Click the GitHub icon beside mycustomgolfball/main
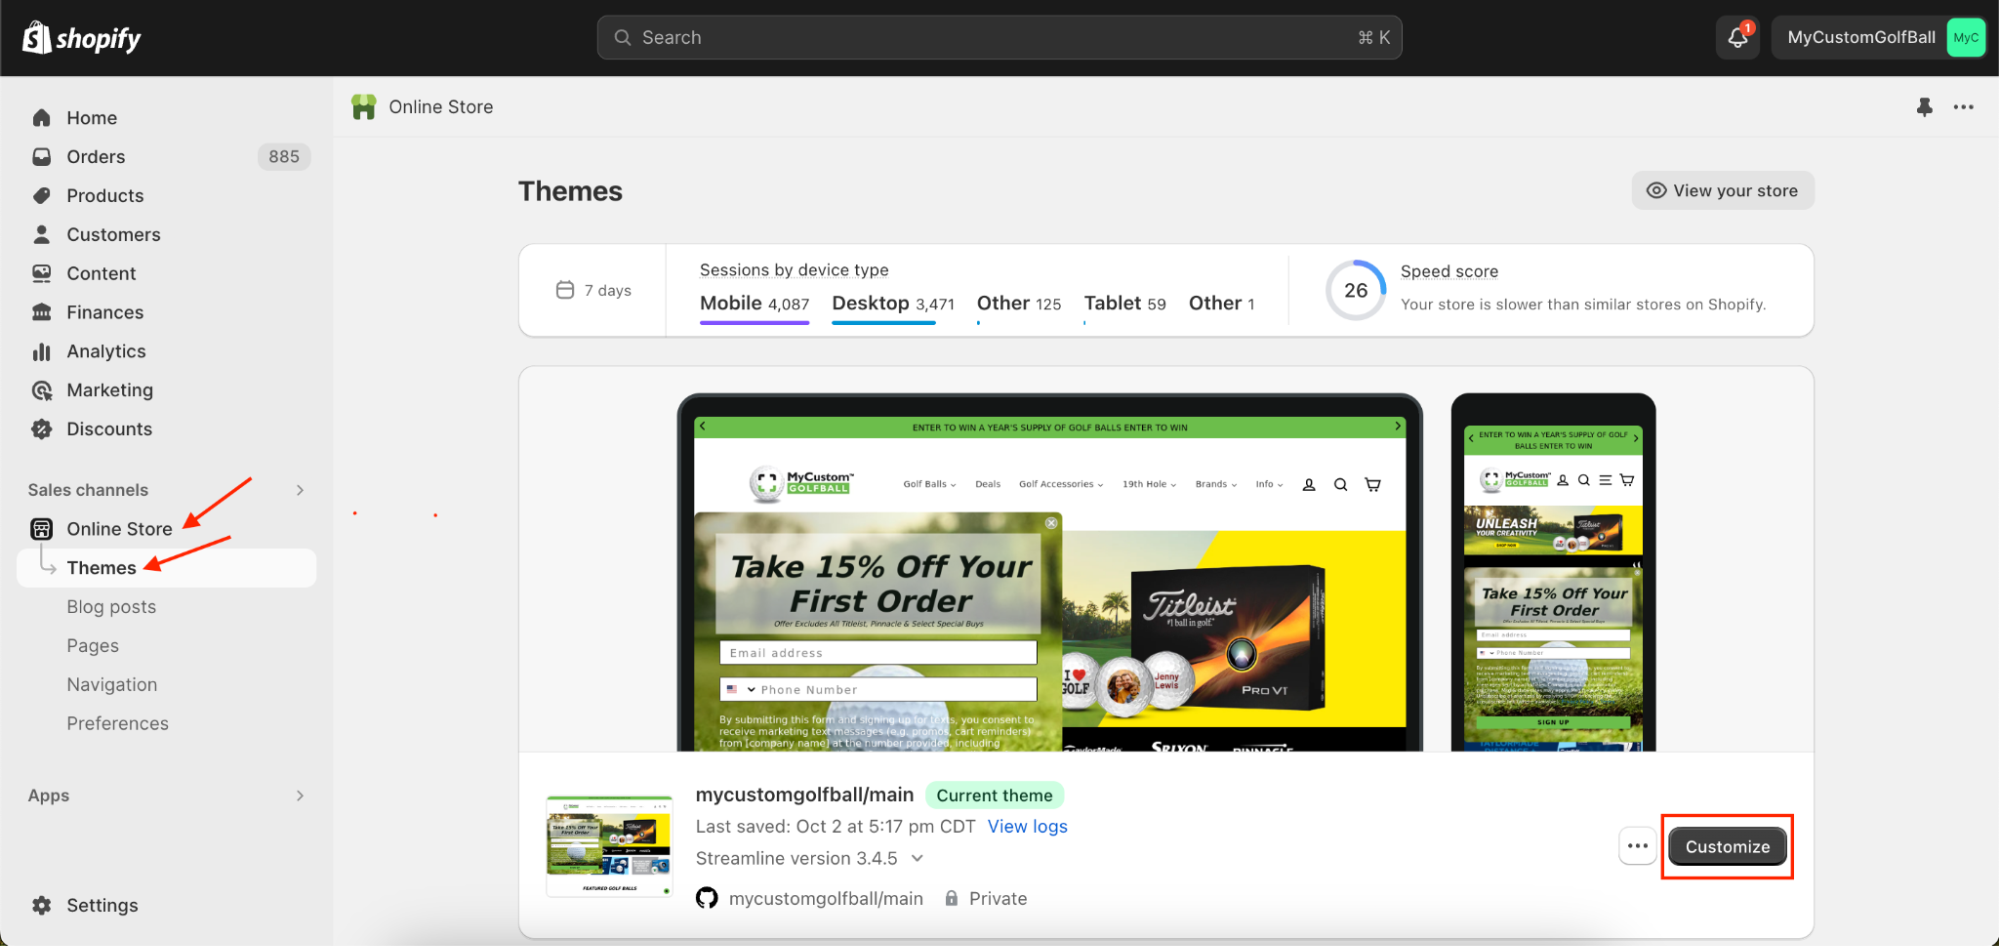Screen dimensions: 1999x946 (x=707, y=898)
